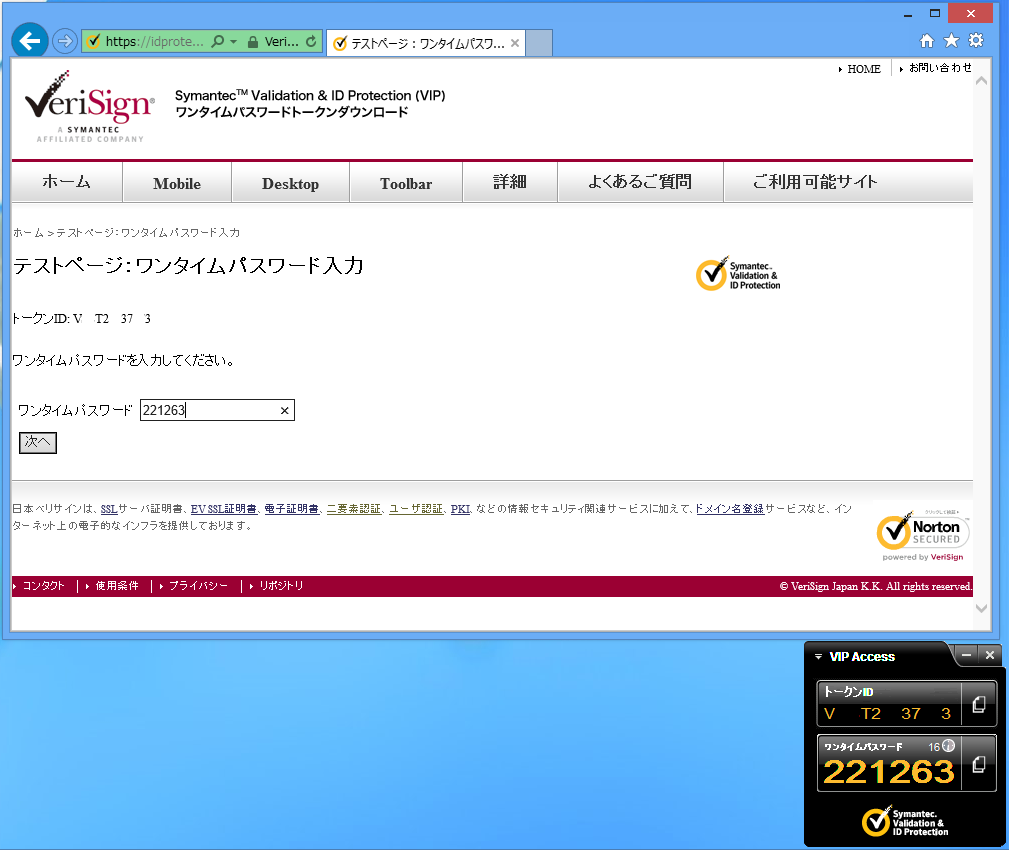The width and height of the screenshot is (1009, 850).
Task: Open the 使用条件 footer link
Action: [x=116, y=586]
